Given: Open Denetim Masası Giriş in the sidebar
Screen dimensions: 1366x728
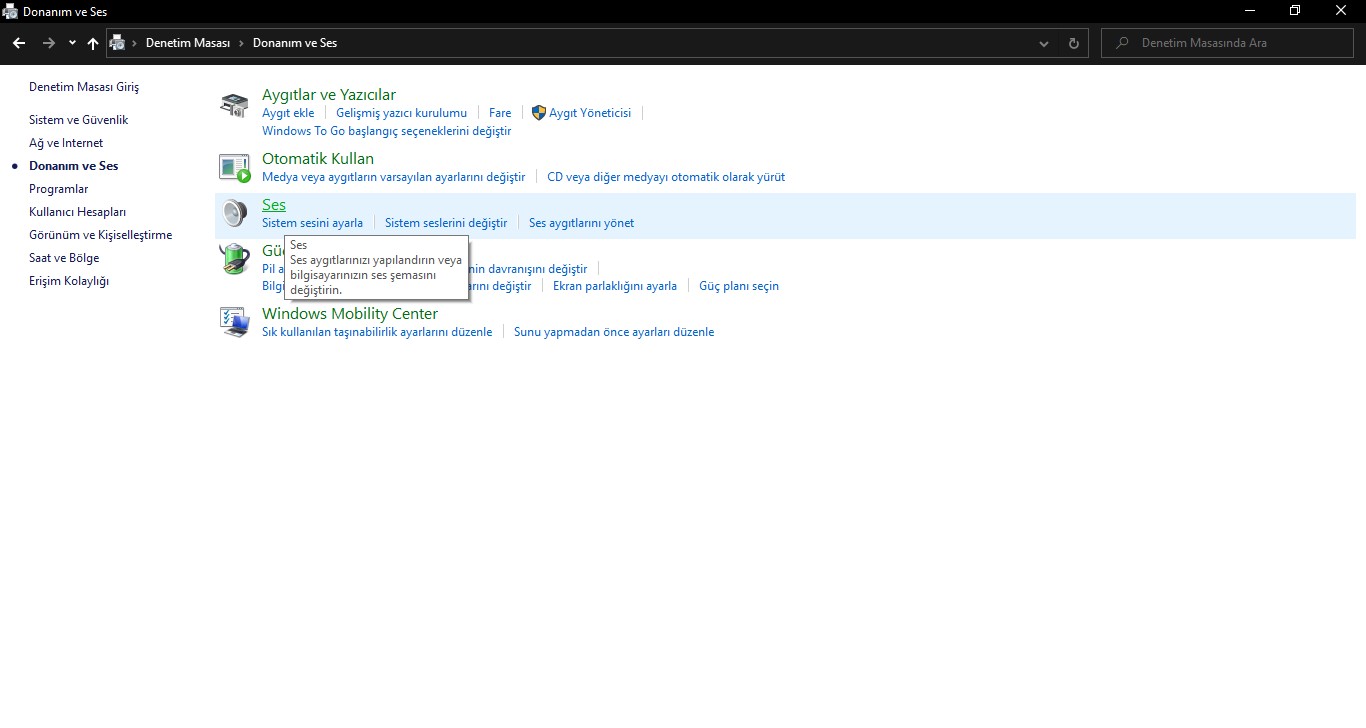Looking at the screenshot, I should point(84,87).
